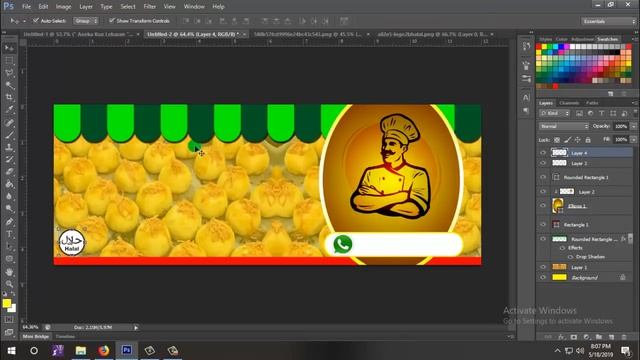This screenshot has height=360, width=640.
Task: Click the background white color swatch
Action: pyautogui.click(x=13, y=309)
